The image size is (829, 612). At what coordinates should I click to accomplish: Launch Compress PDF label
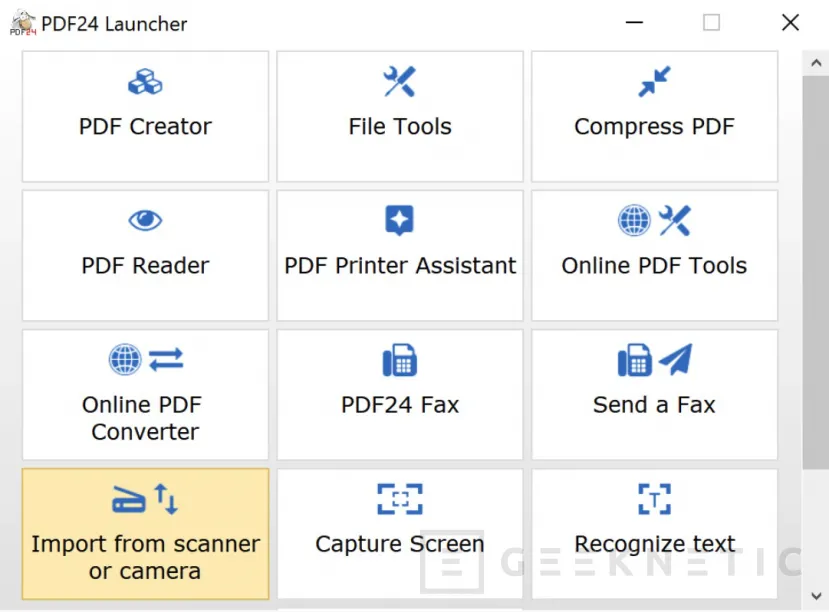coord(655,127)
